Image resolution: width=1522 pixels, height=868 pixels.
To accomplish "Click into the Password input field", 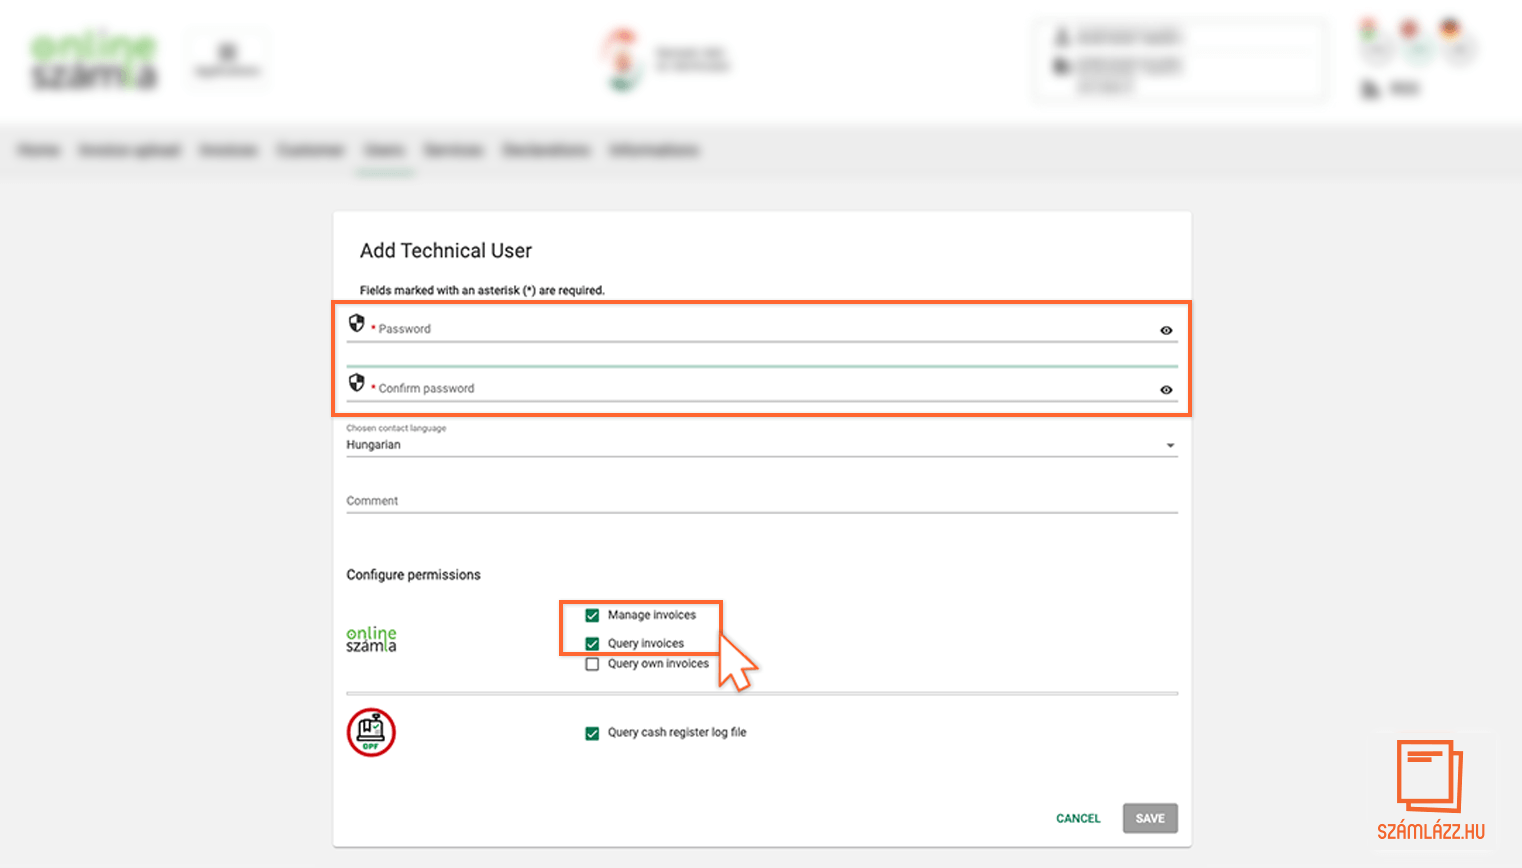I will [x=760, y=329].
